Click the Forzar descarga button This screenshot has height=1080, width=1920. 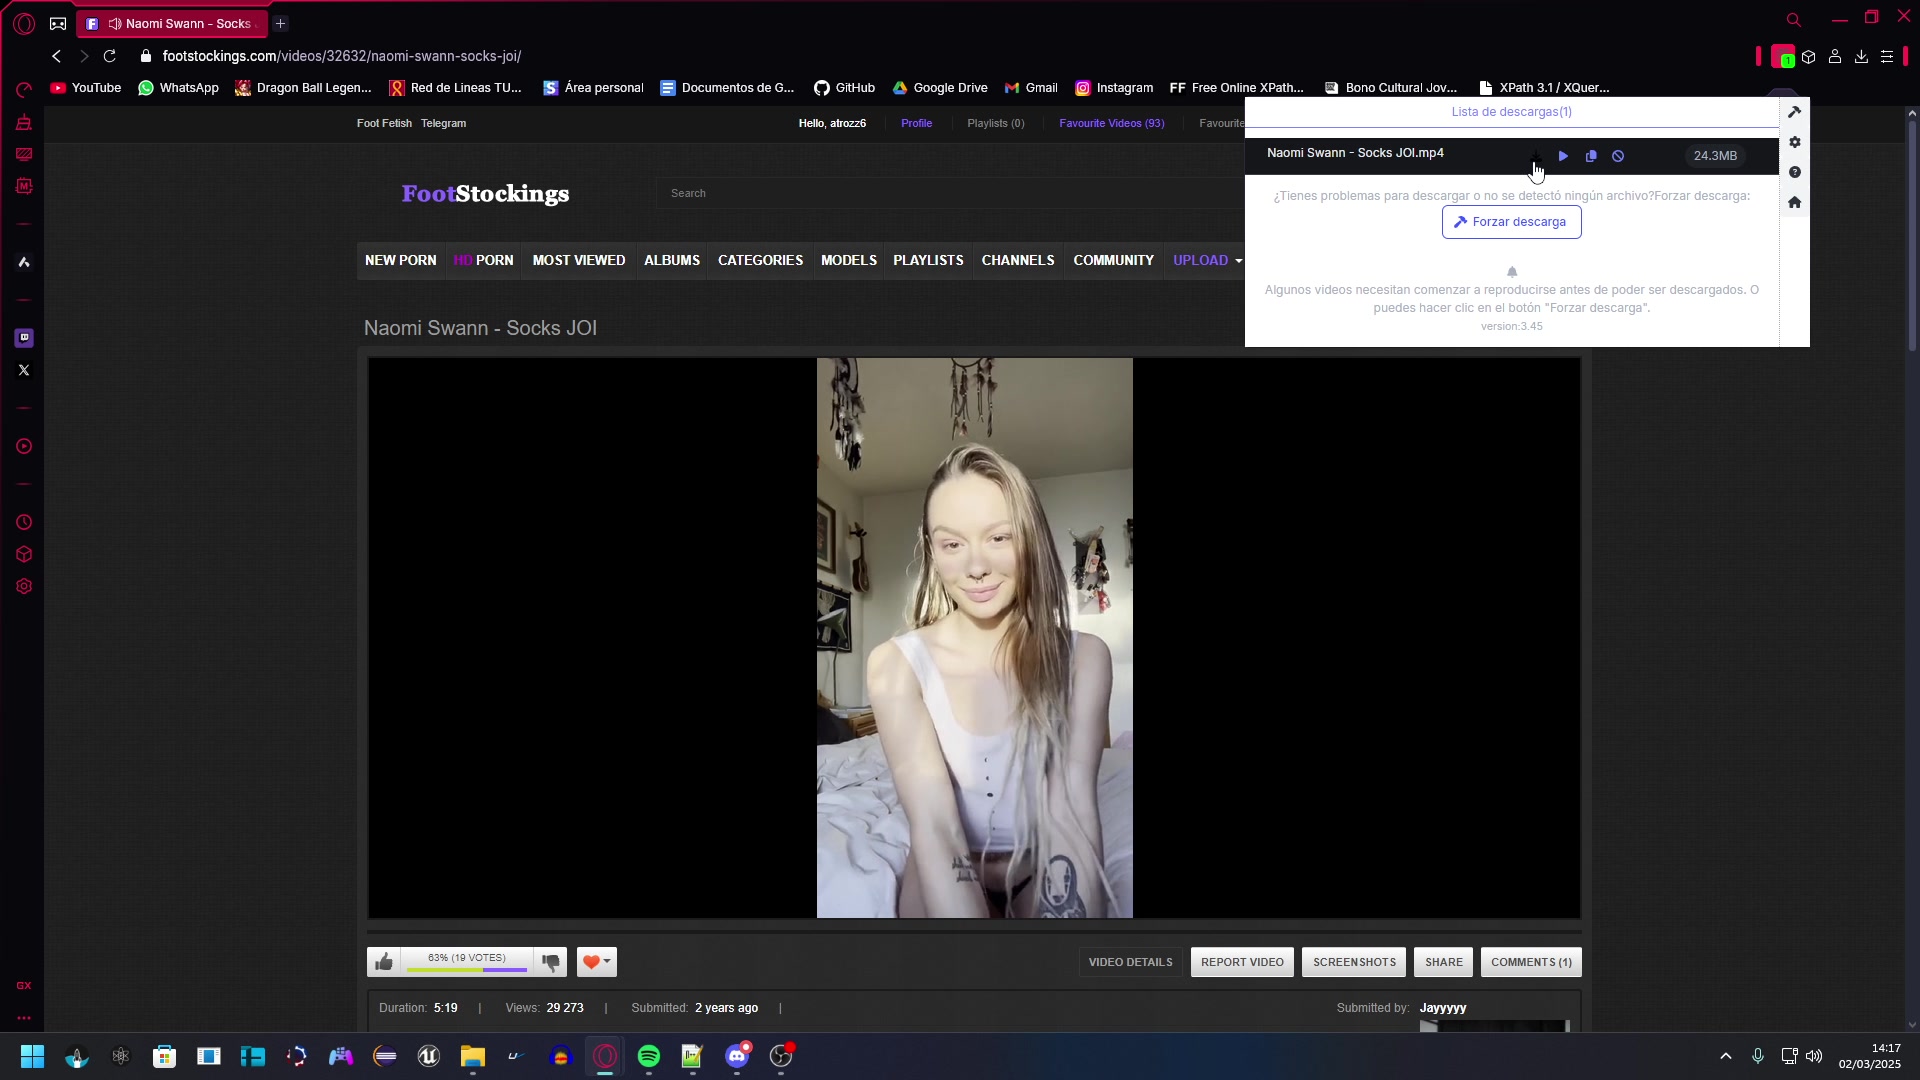(1511, 222)
